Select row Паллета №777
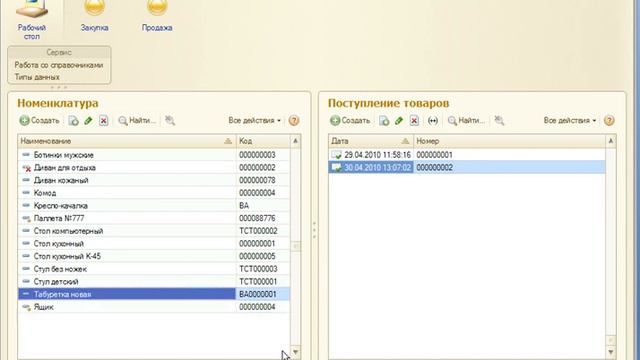640x360 pixels. click(154, 218)
